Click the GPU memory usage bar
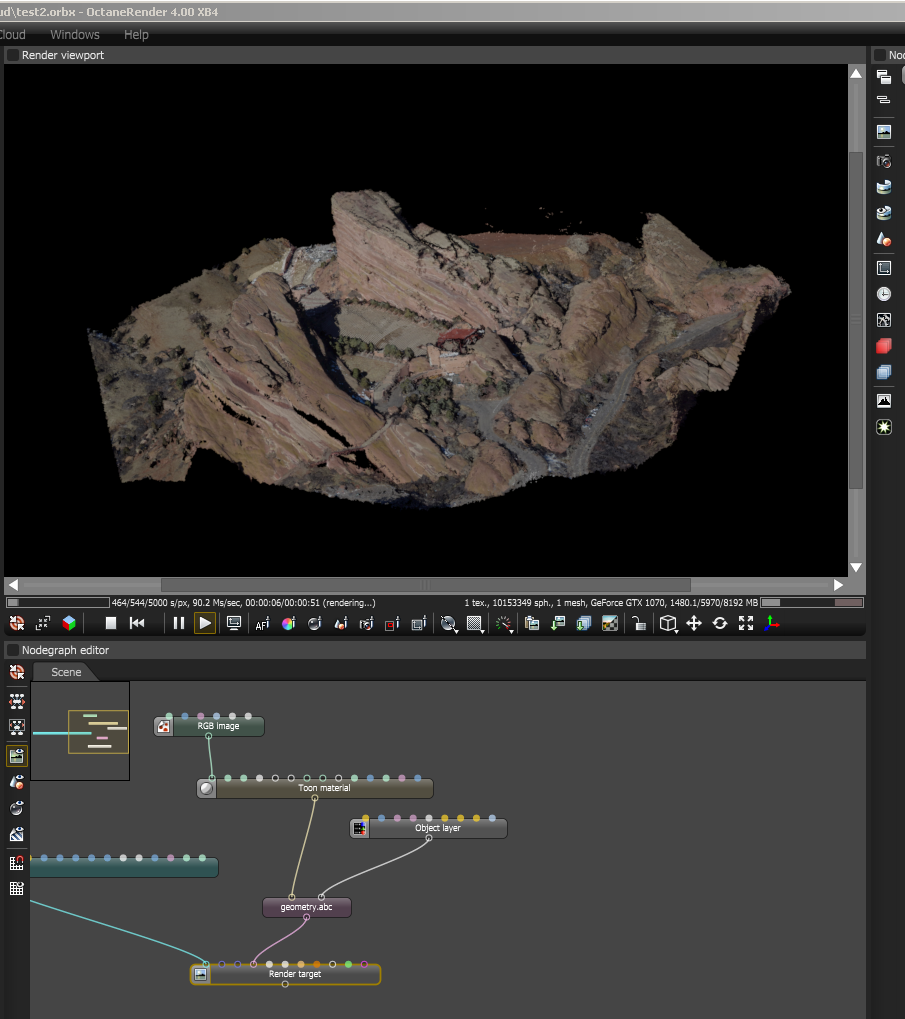The image size is (905, 1019). (811, 602)
